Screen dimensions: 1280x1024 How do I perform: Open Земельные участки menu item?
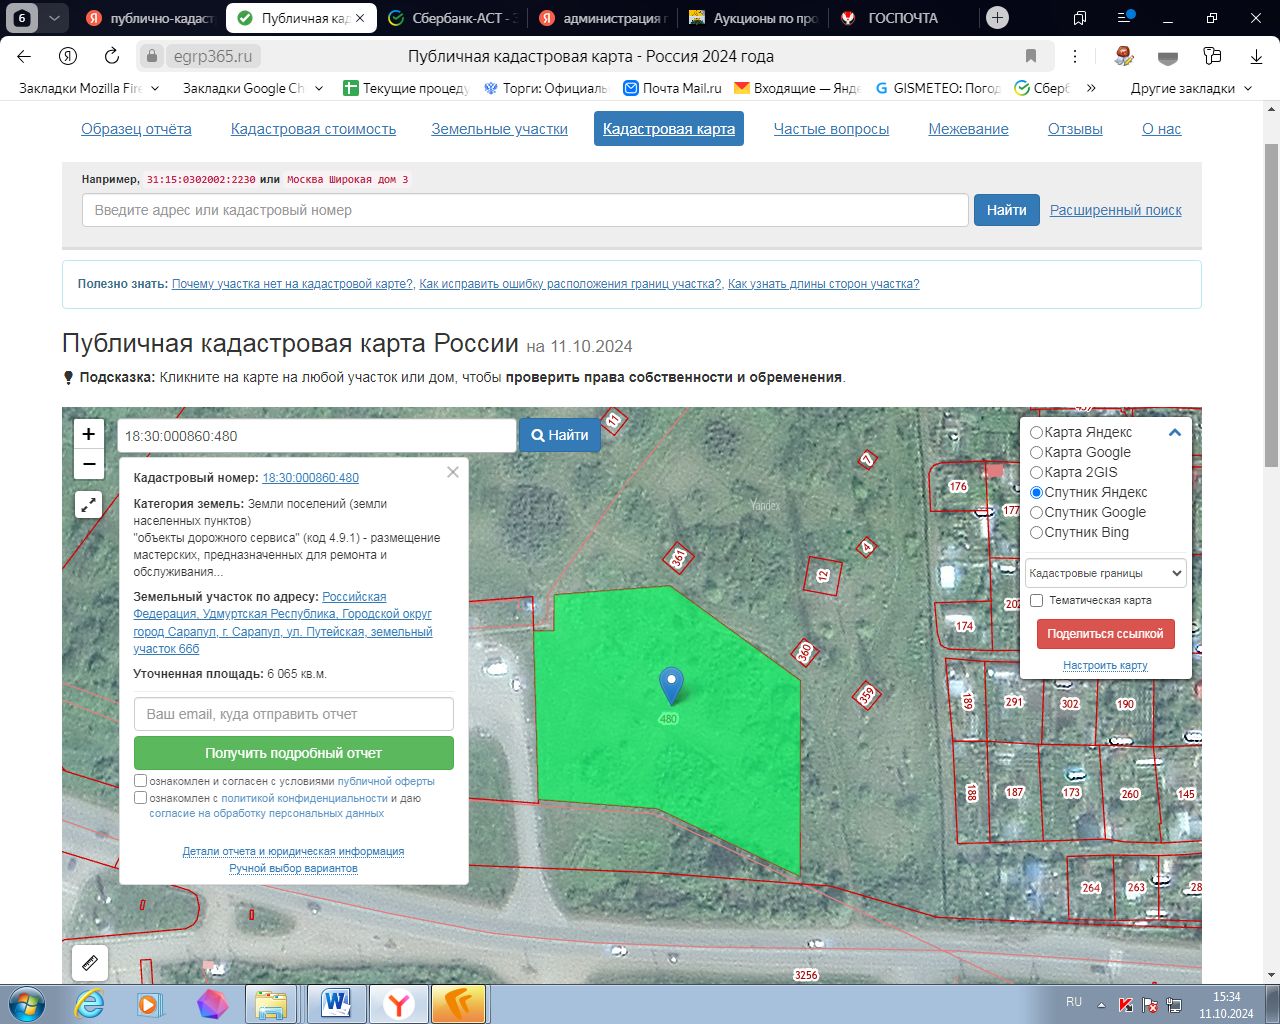click(499, 129)
